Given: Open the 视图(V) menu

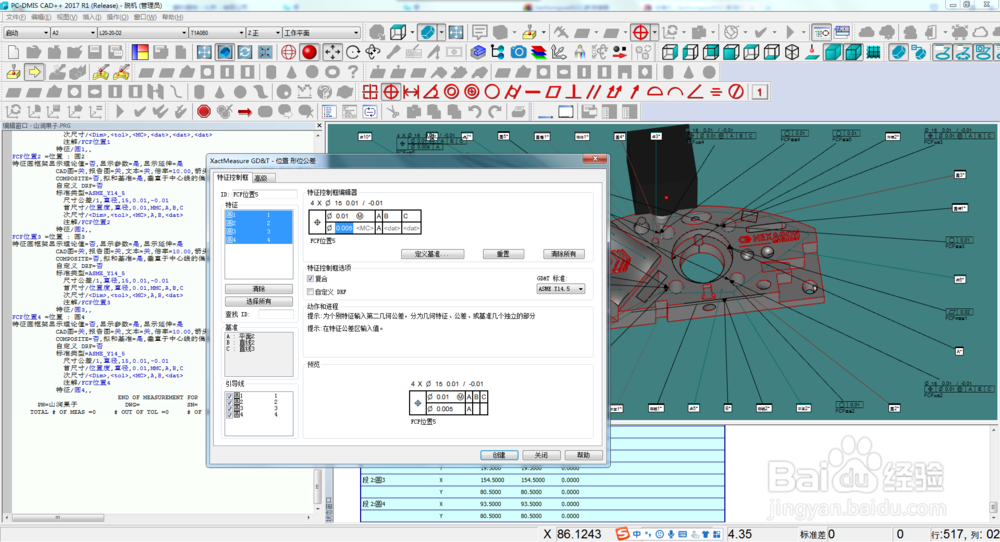Looking at the screenshot, I should pyautogui.click(x=67, y=17).
